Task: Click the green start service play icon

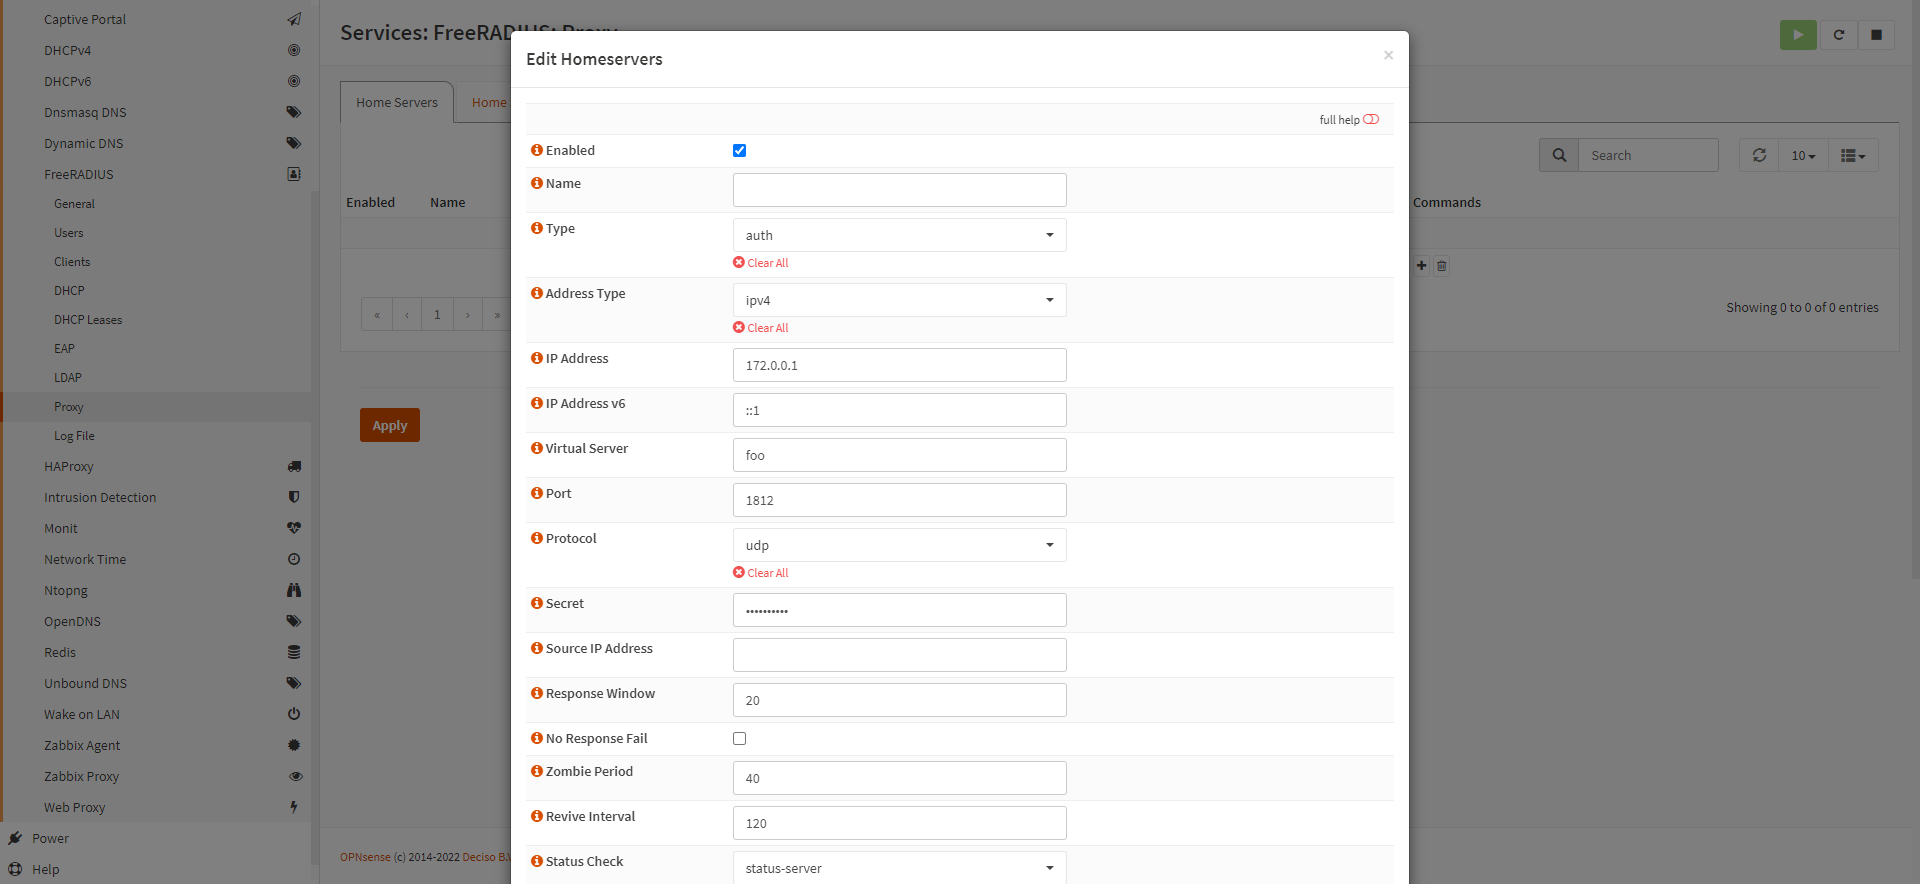Action: pos(1798,35)
